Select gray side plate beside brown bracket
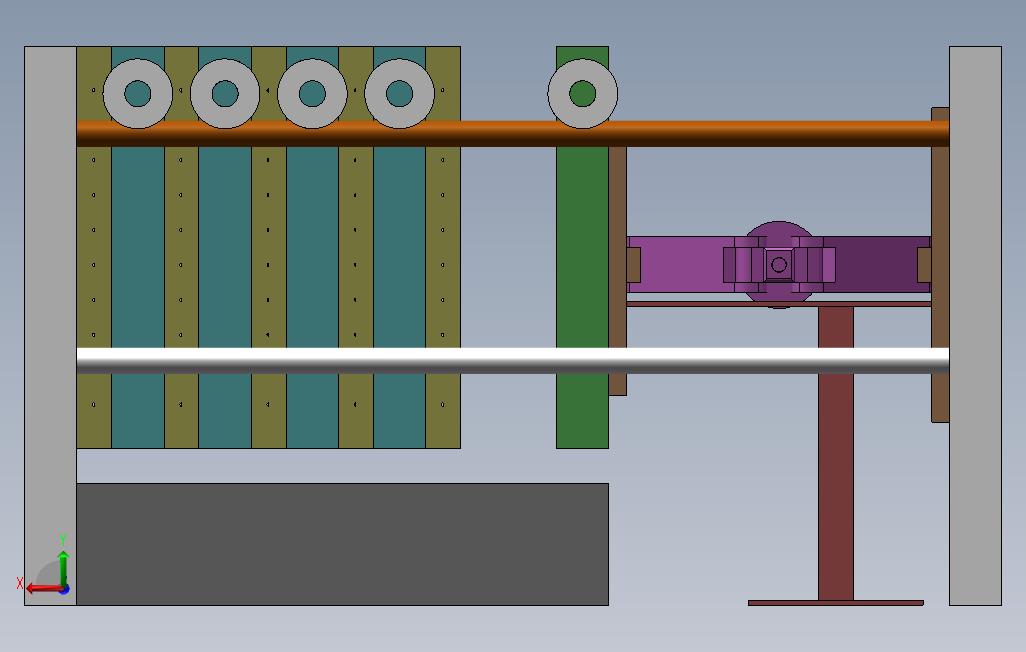 pos(975,325)
